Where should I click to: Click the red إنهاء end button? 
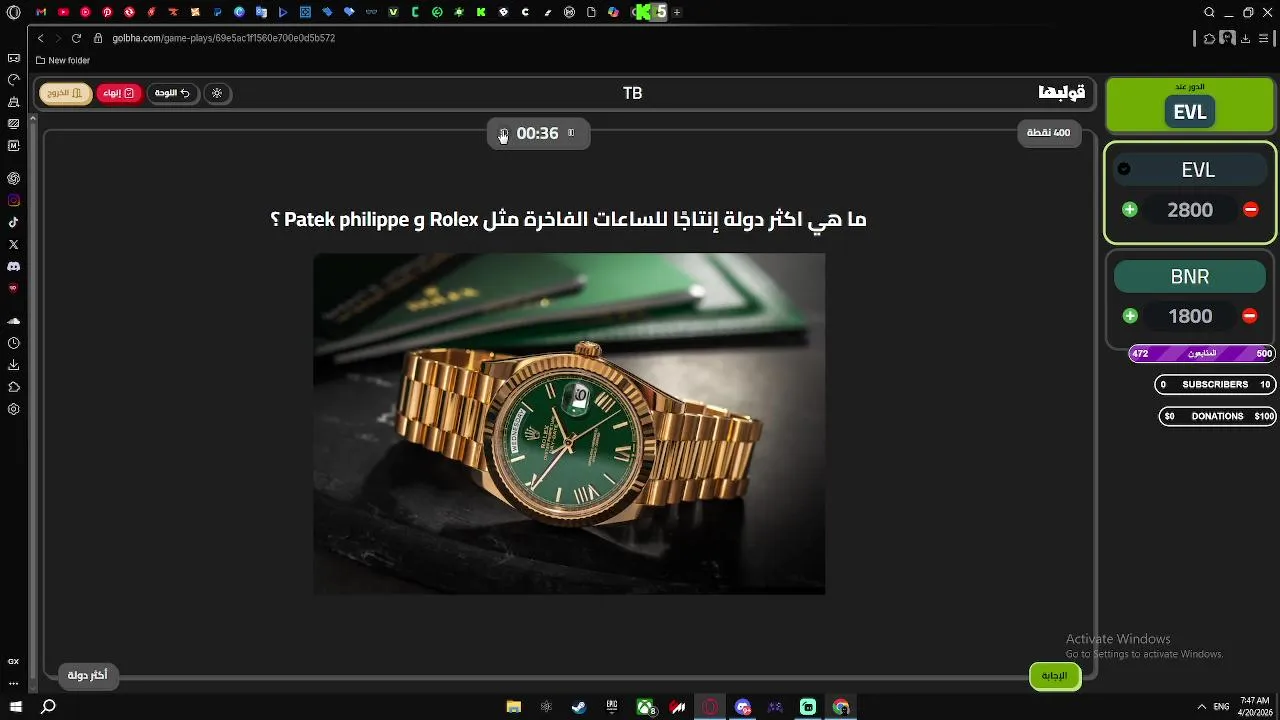click(x=119, y=93)
